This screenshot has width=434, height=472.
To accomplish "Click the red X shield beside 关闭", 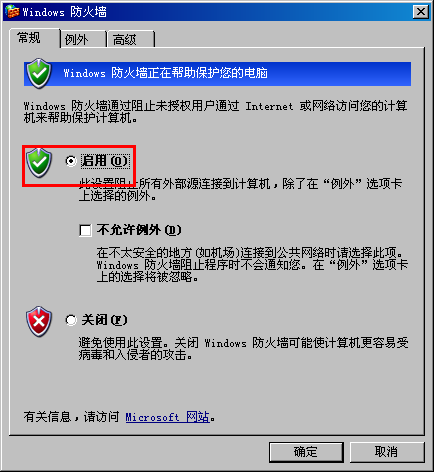I will 39,321.
